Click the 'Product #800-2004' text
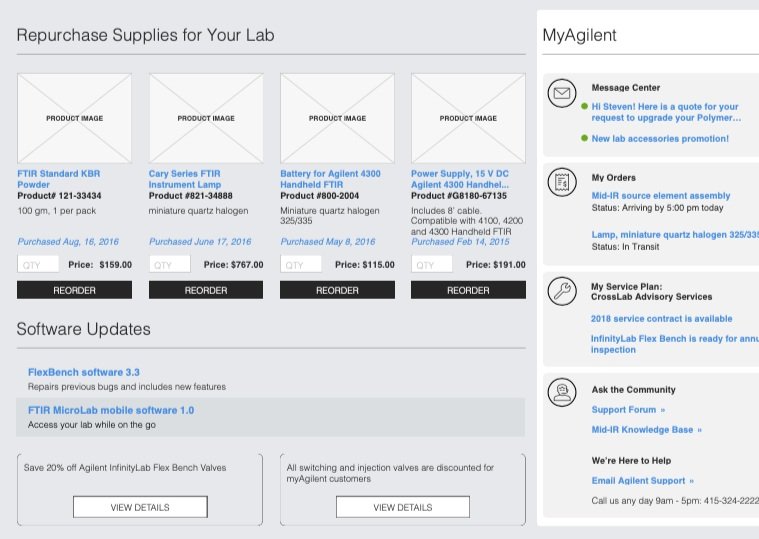This screenshot has width=759, height=539. [x=319, y=196]
